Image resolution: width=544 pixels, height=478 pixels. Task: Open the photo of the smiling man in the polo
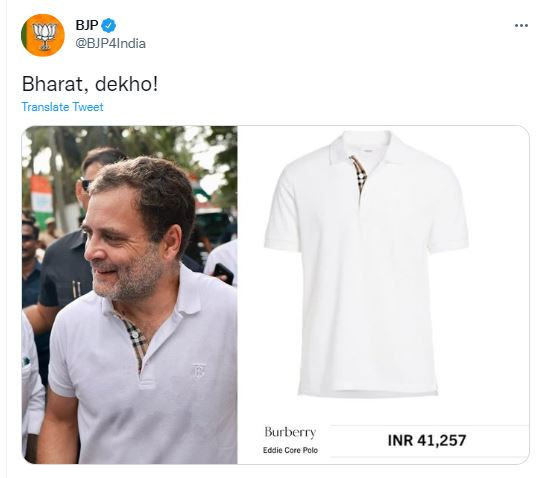coord(129,295)
